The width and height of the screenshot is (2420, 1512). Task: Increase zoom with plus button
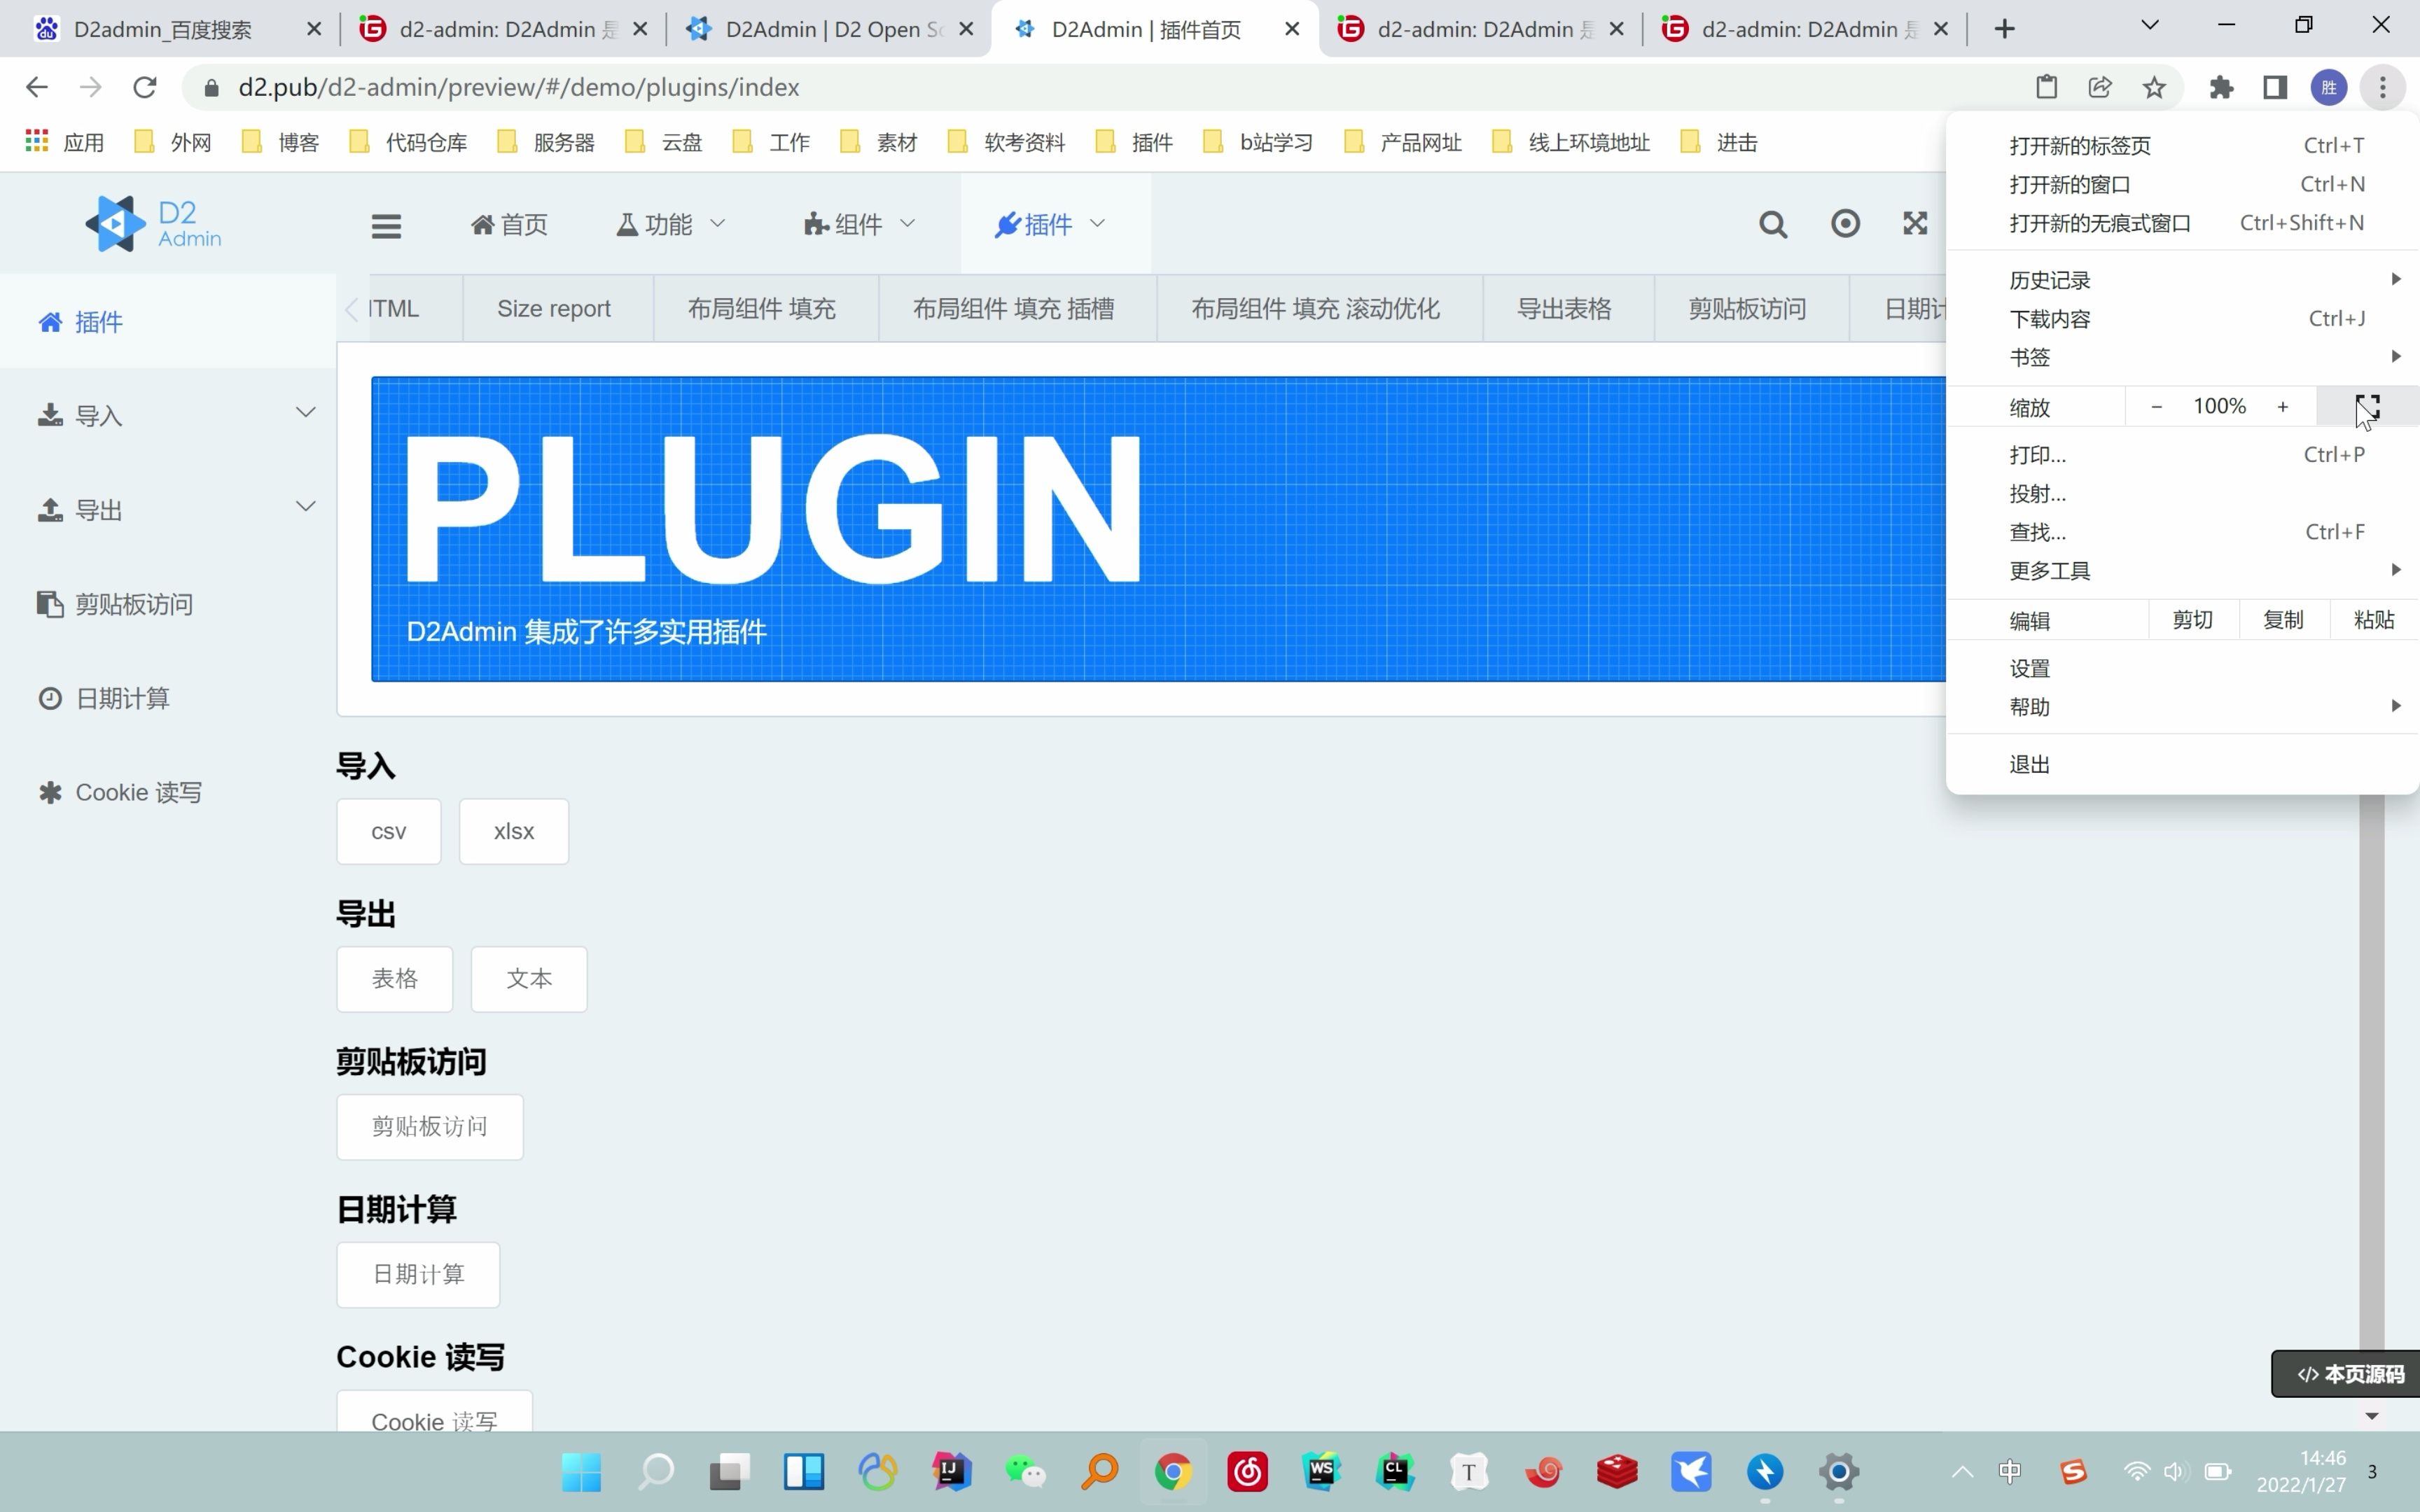point(2282,406)
